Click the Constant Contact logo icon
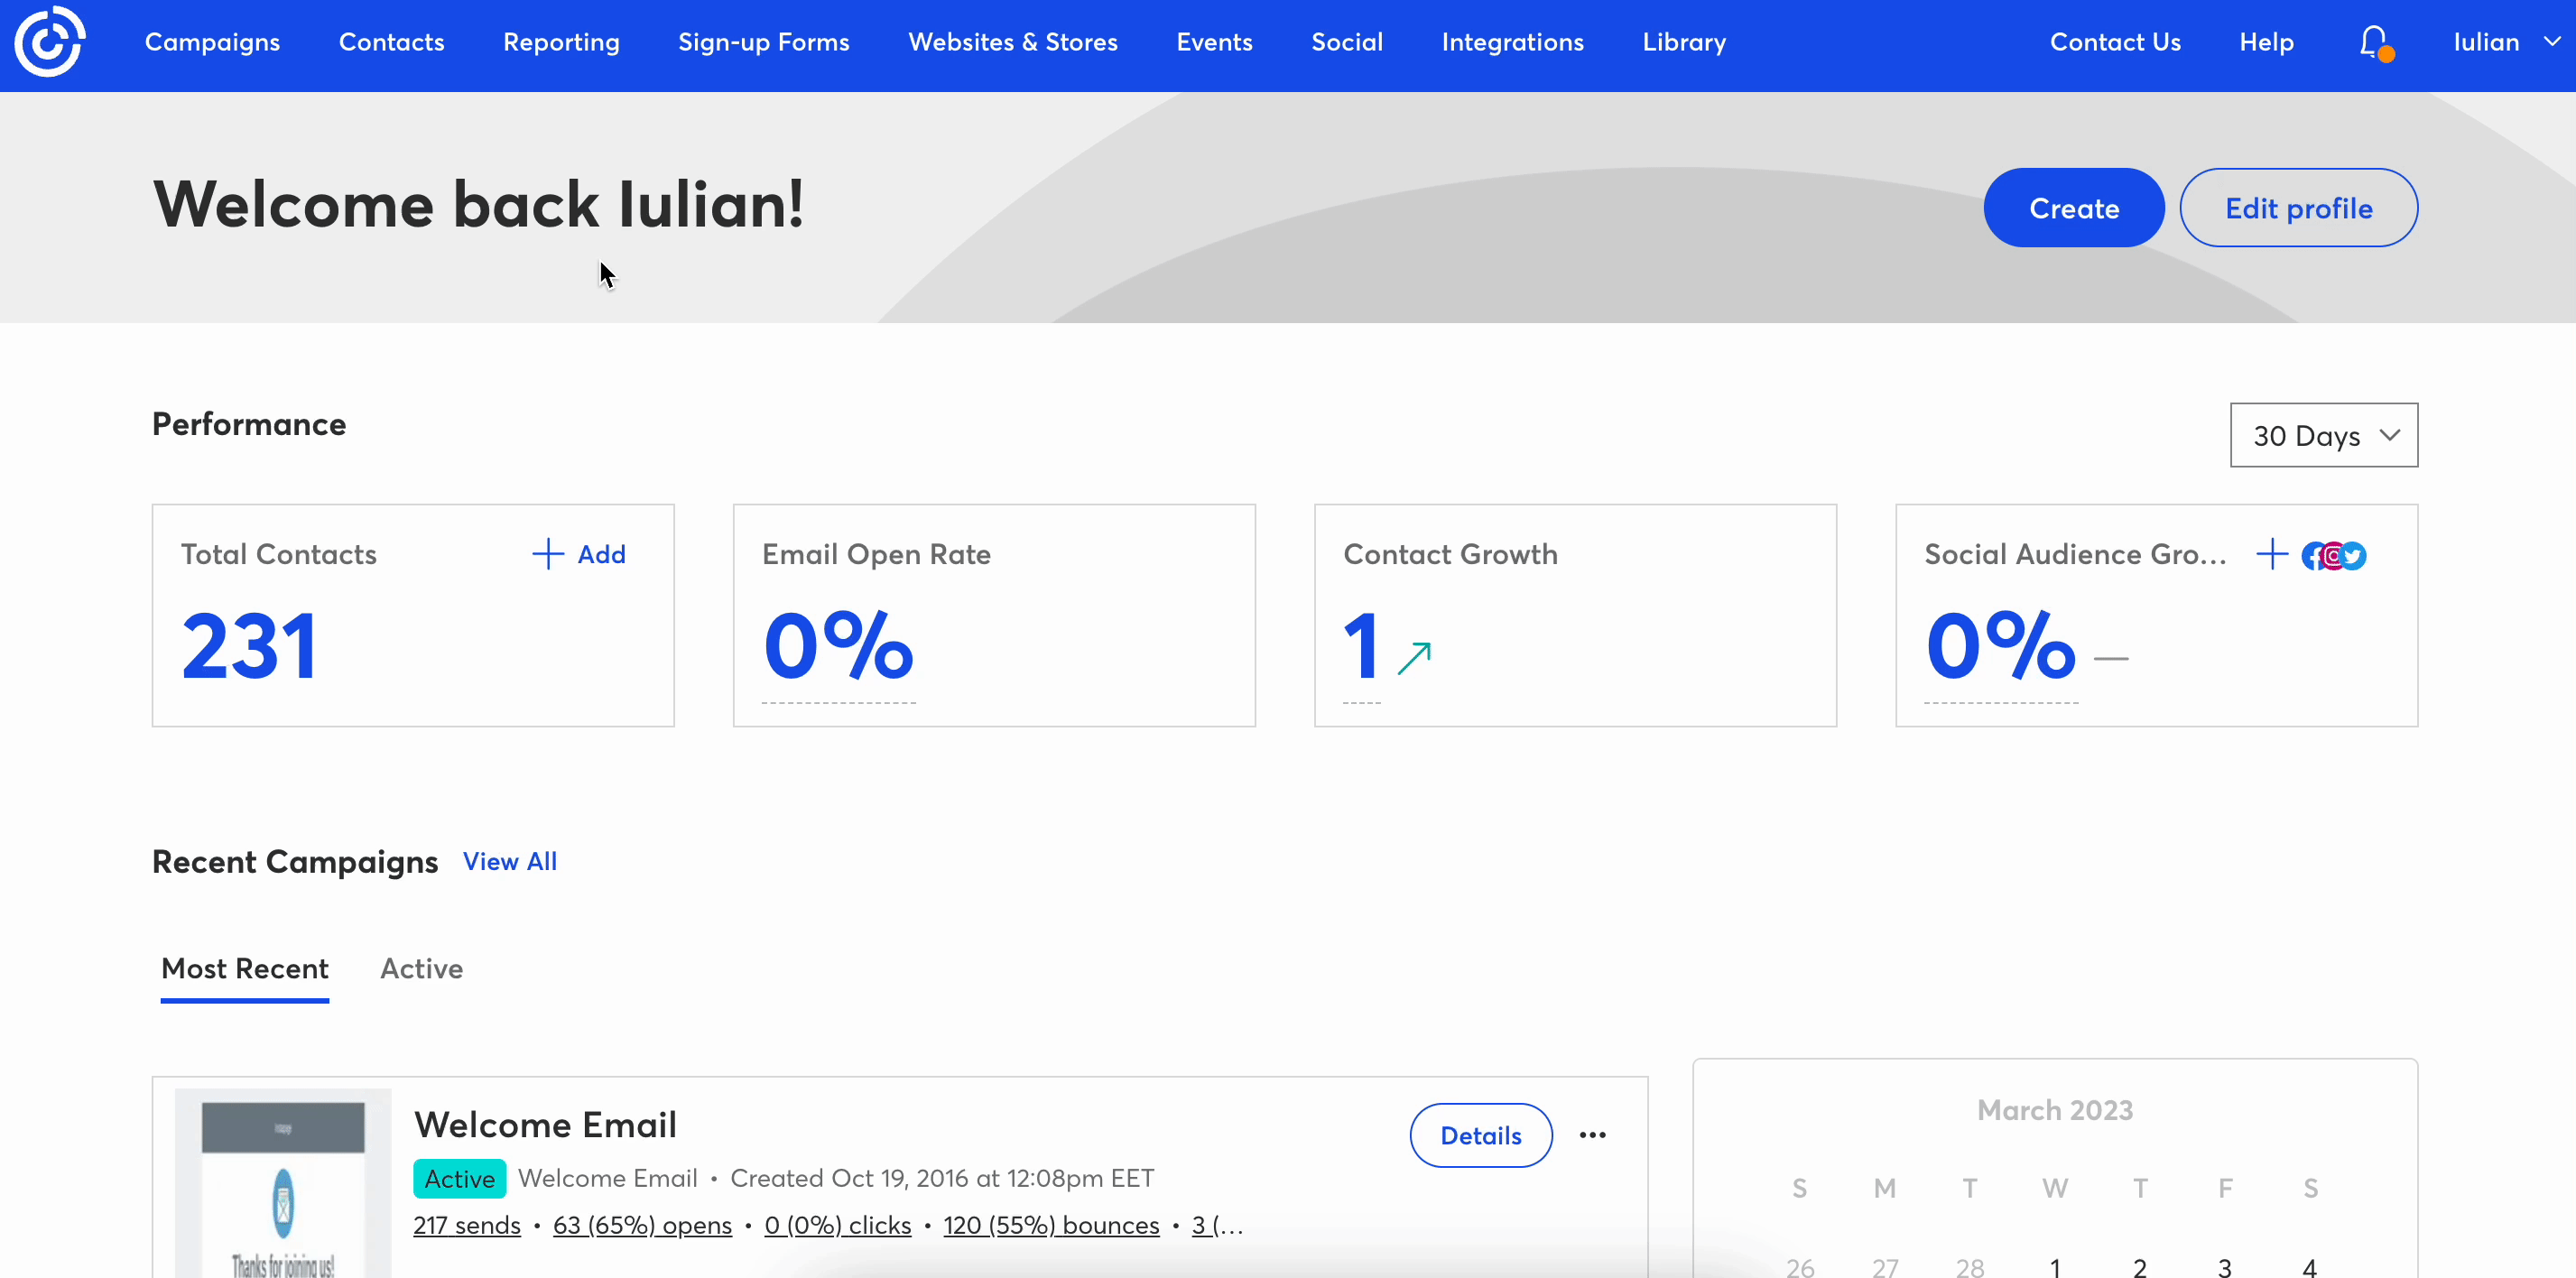 click(x=49, y=42)
